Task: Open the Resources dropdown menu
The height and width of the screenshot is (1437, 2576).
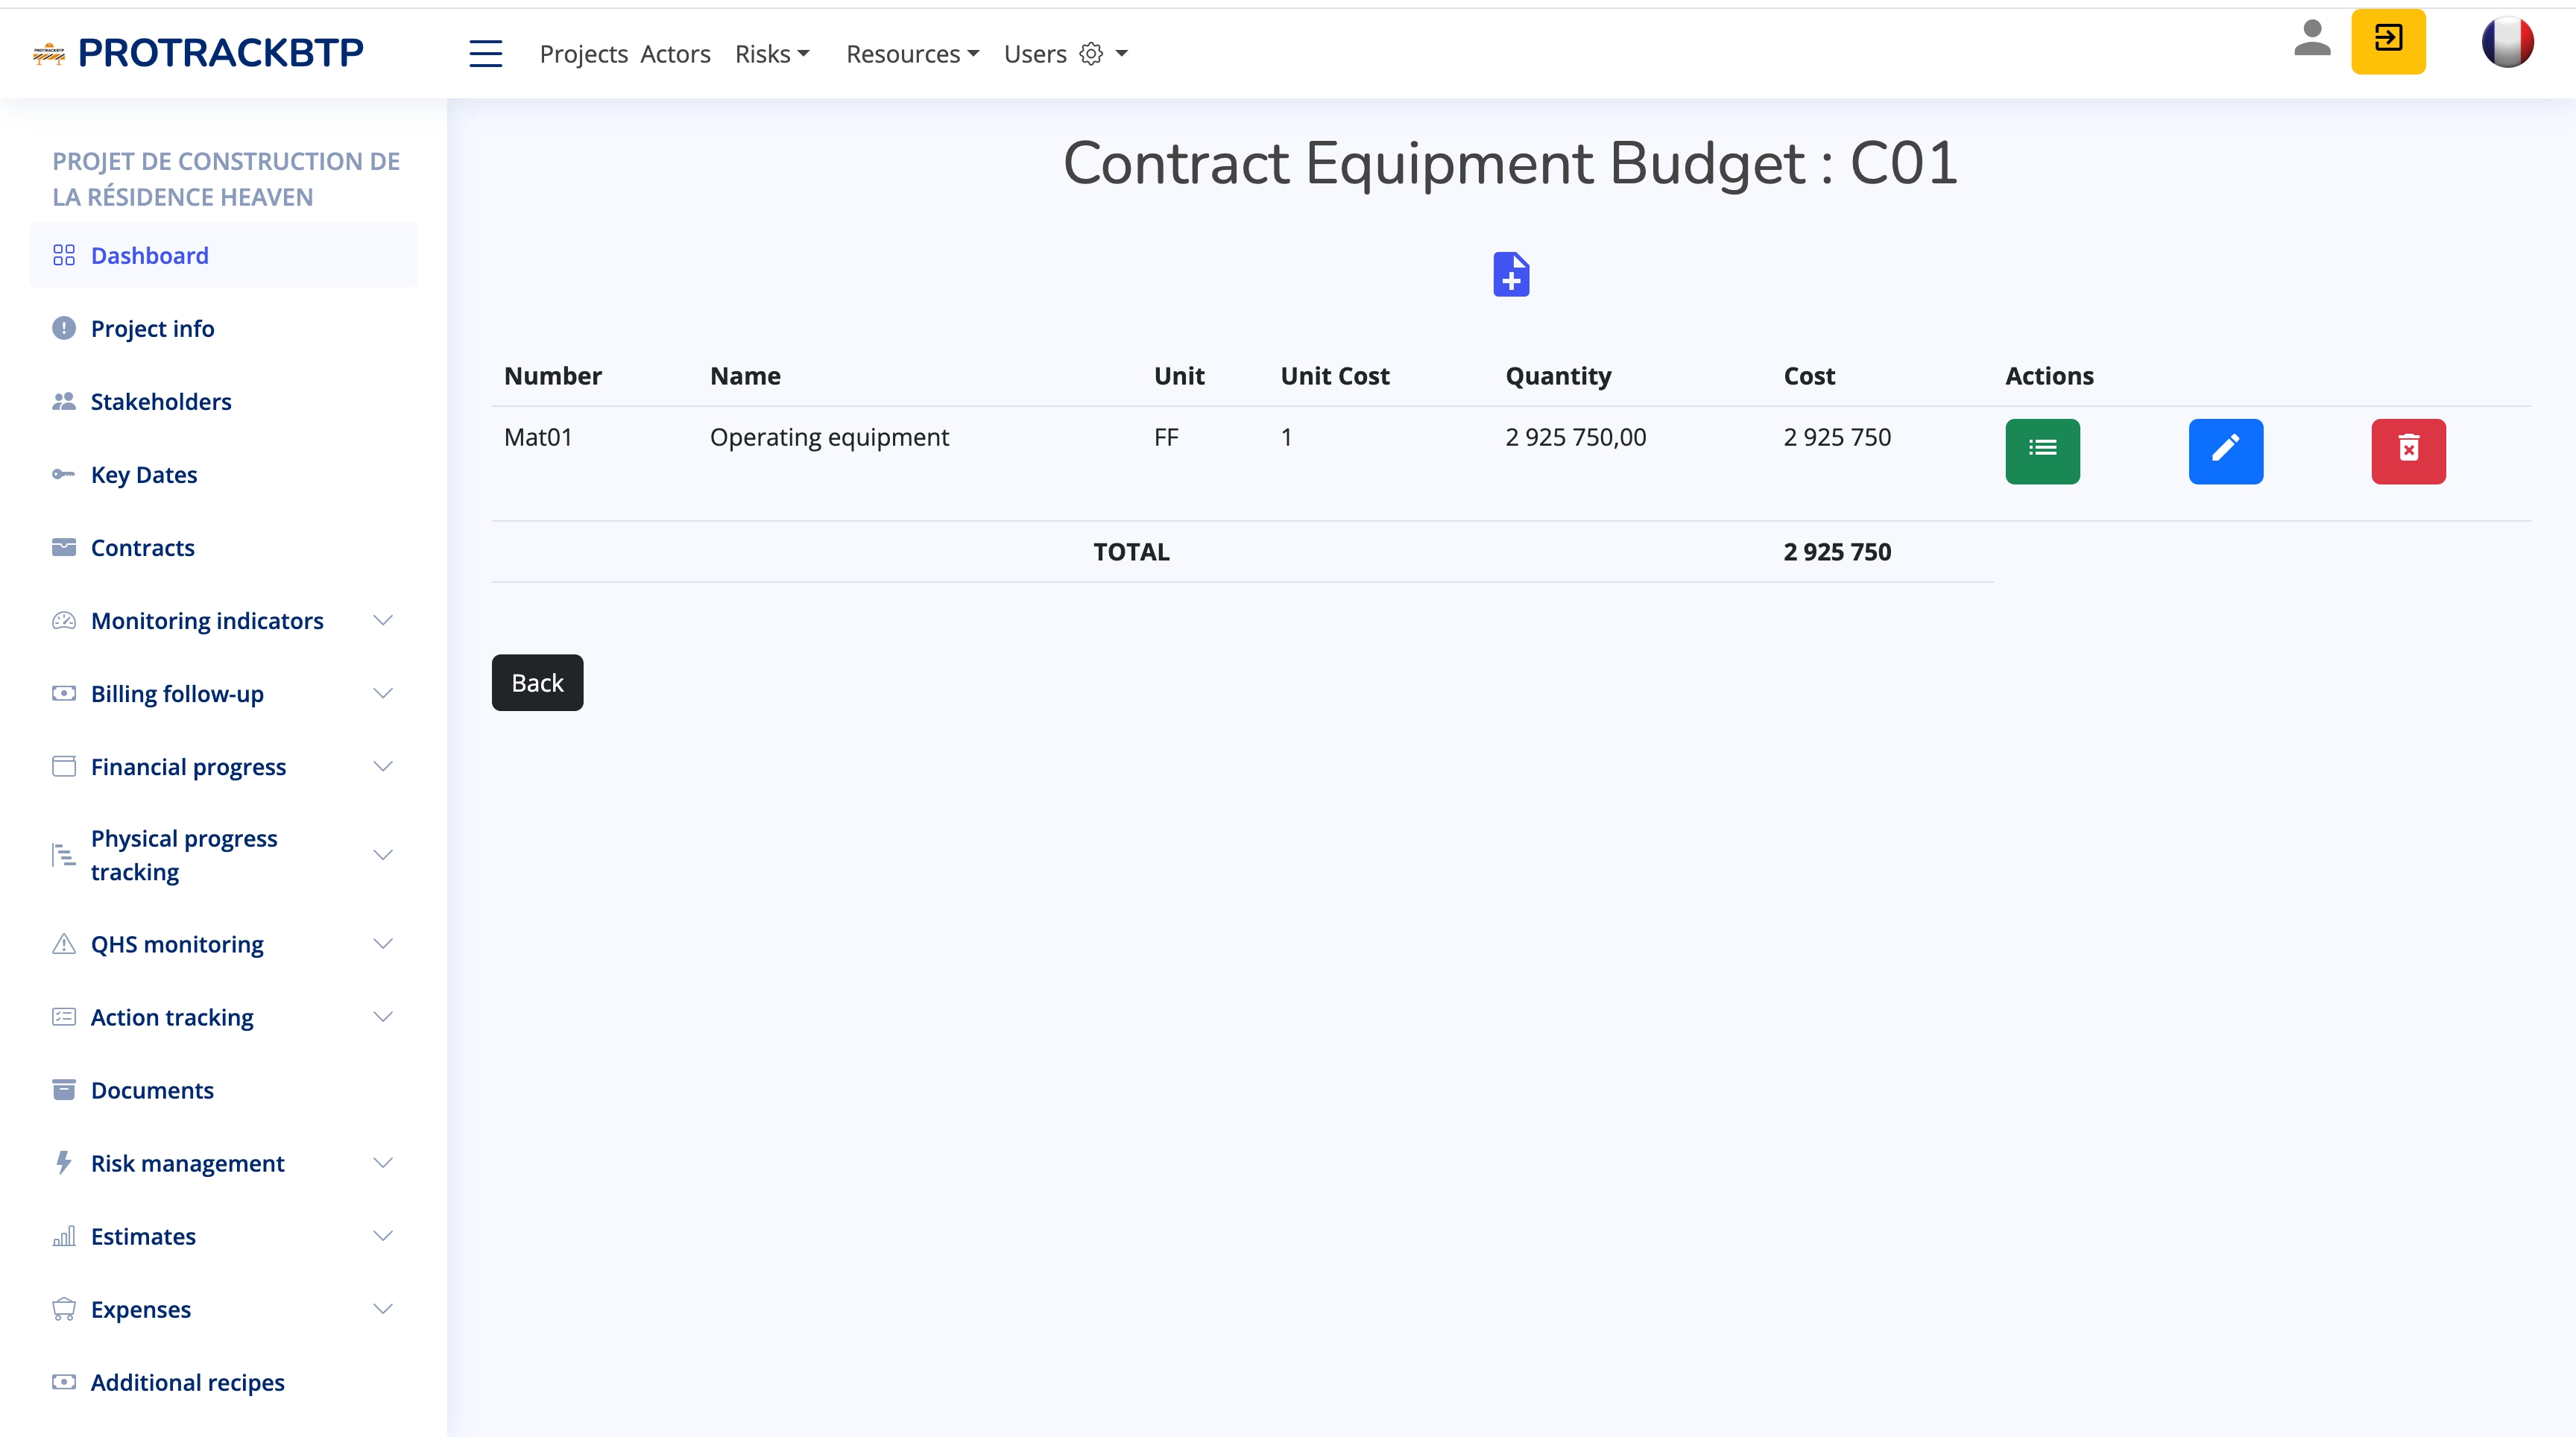Action: 913,54
